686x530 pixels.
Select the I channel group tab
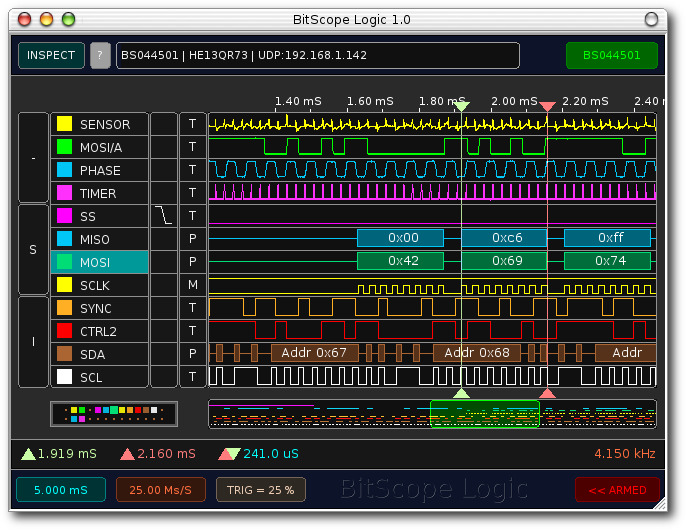coord(33,342)
